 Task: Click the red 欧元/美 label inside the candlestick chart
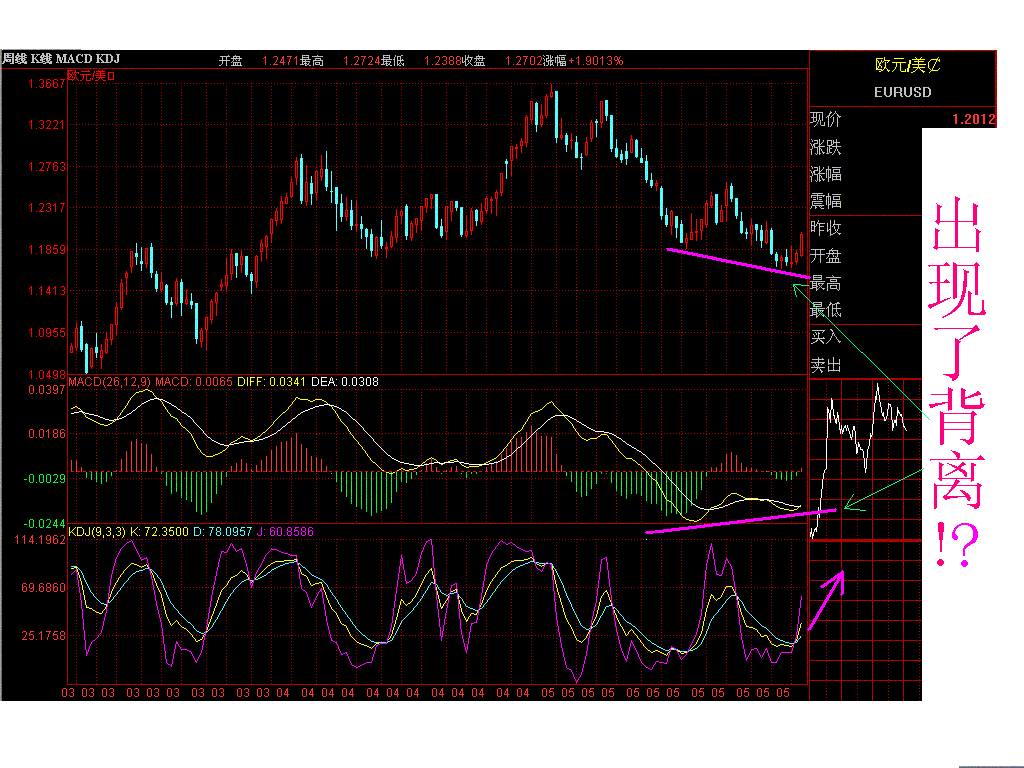click(91, 76)
